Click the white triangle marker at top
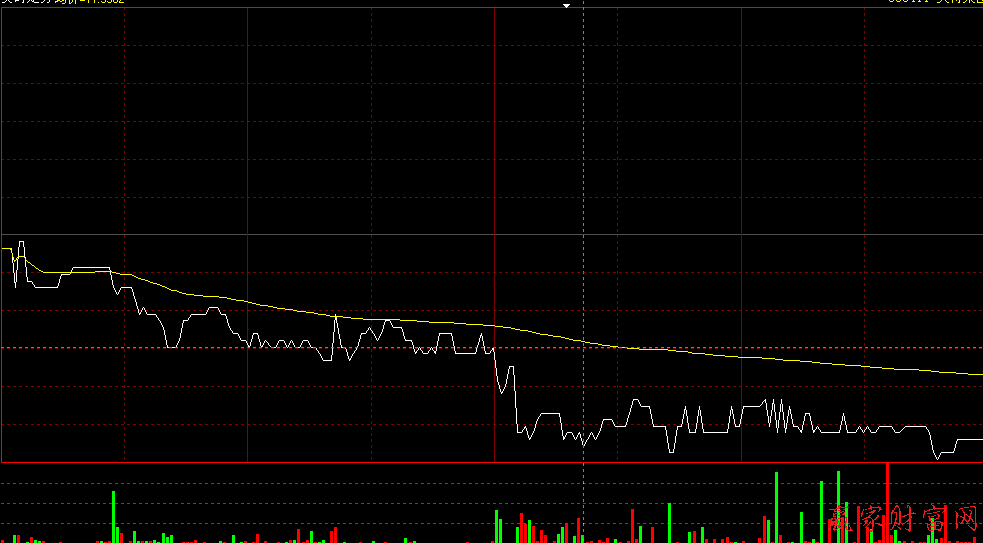The height and width of the screenshot is (543, 983). [566, 6]
